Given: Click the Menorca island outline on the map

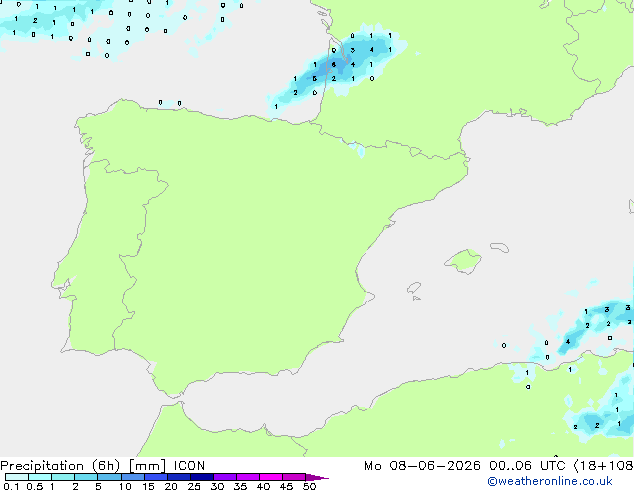Looking at the screenshot, I should pyautogui.click(x=500, y=247).
